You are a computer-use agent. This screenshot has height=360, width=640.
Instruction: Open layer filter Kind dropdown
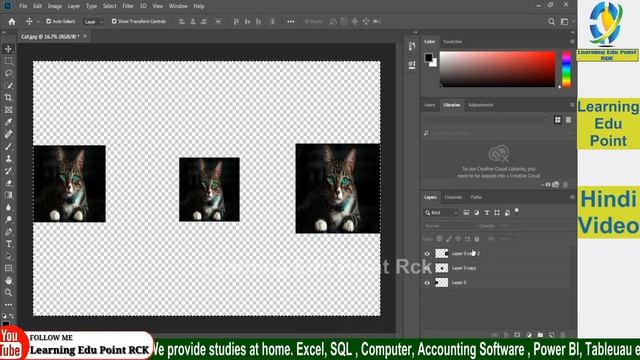tap(441, 213)
